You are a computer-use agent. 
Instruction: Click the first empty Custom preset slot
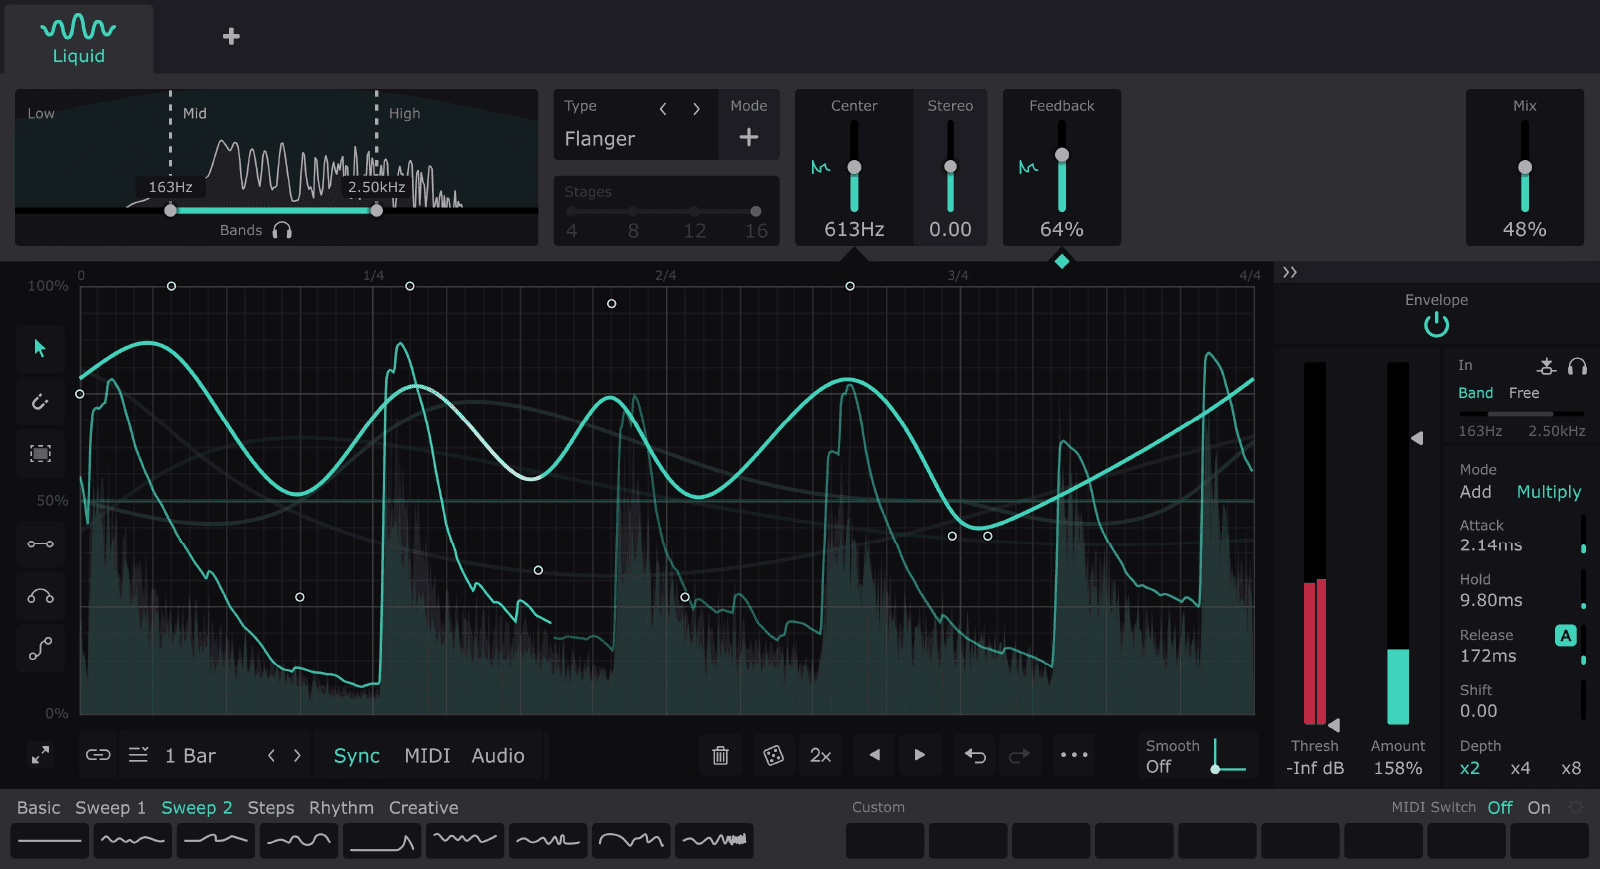click(885, 841)
